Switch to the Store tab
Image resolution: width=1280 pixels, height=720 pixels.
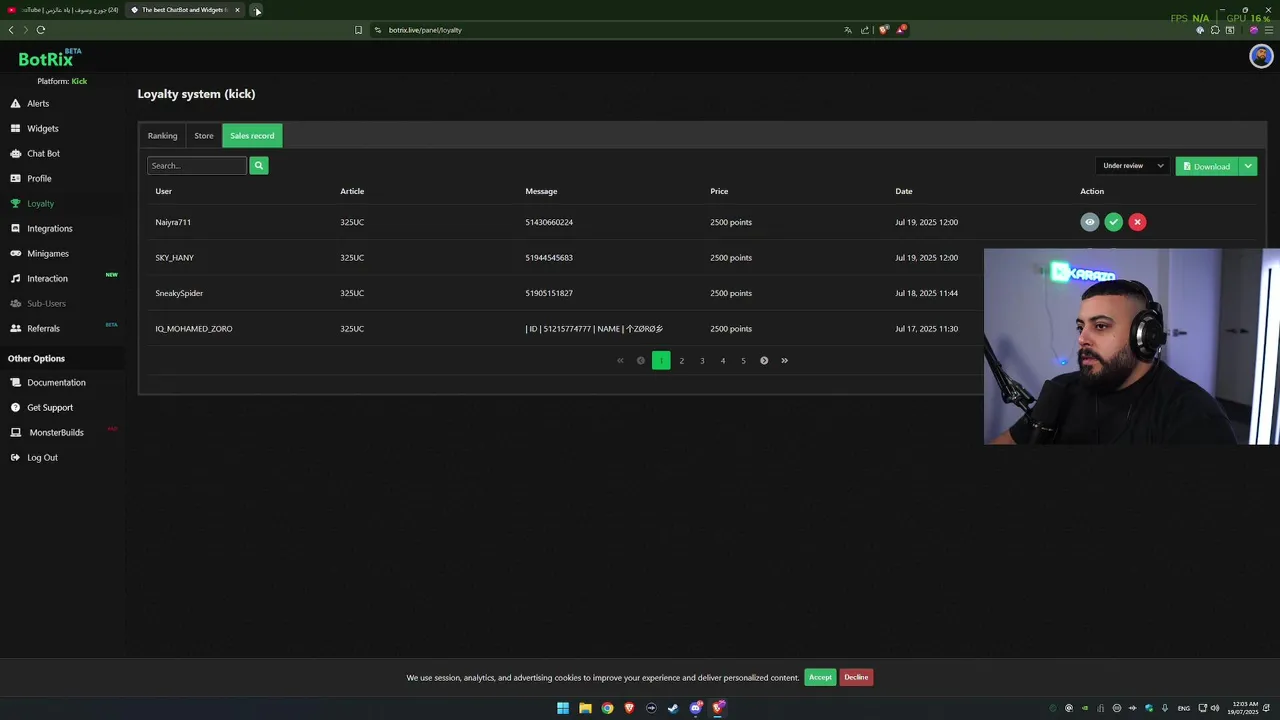click(204, 136)
